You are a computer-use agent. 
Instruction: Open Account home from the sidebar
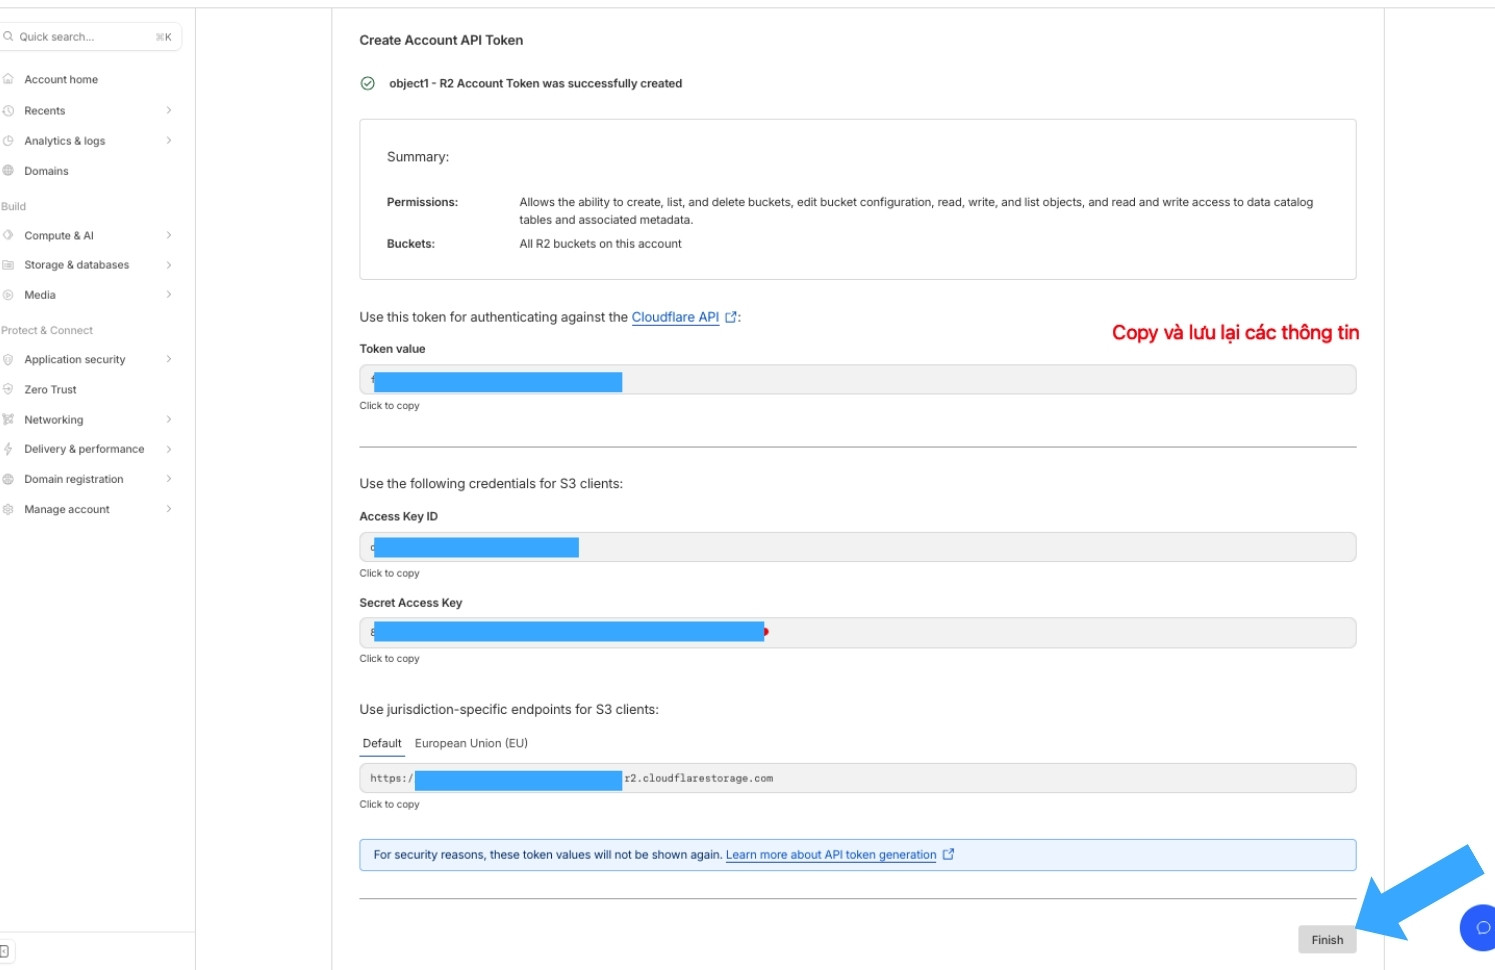point(60,79)
